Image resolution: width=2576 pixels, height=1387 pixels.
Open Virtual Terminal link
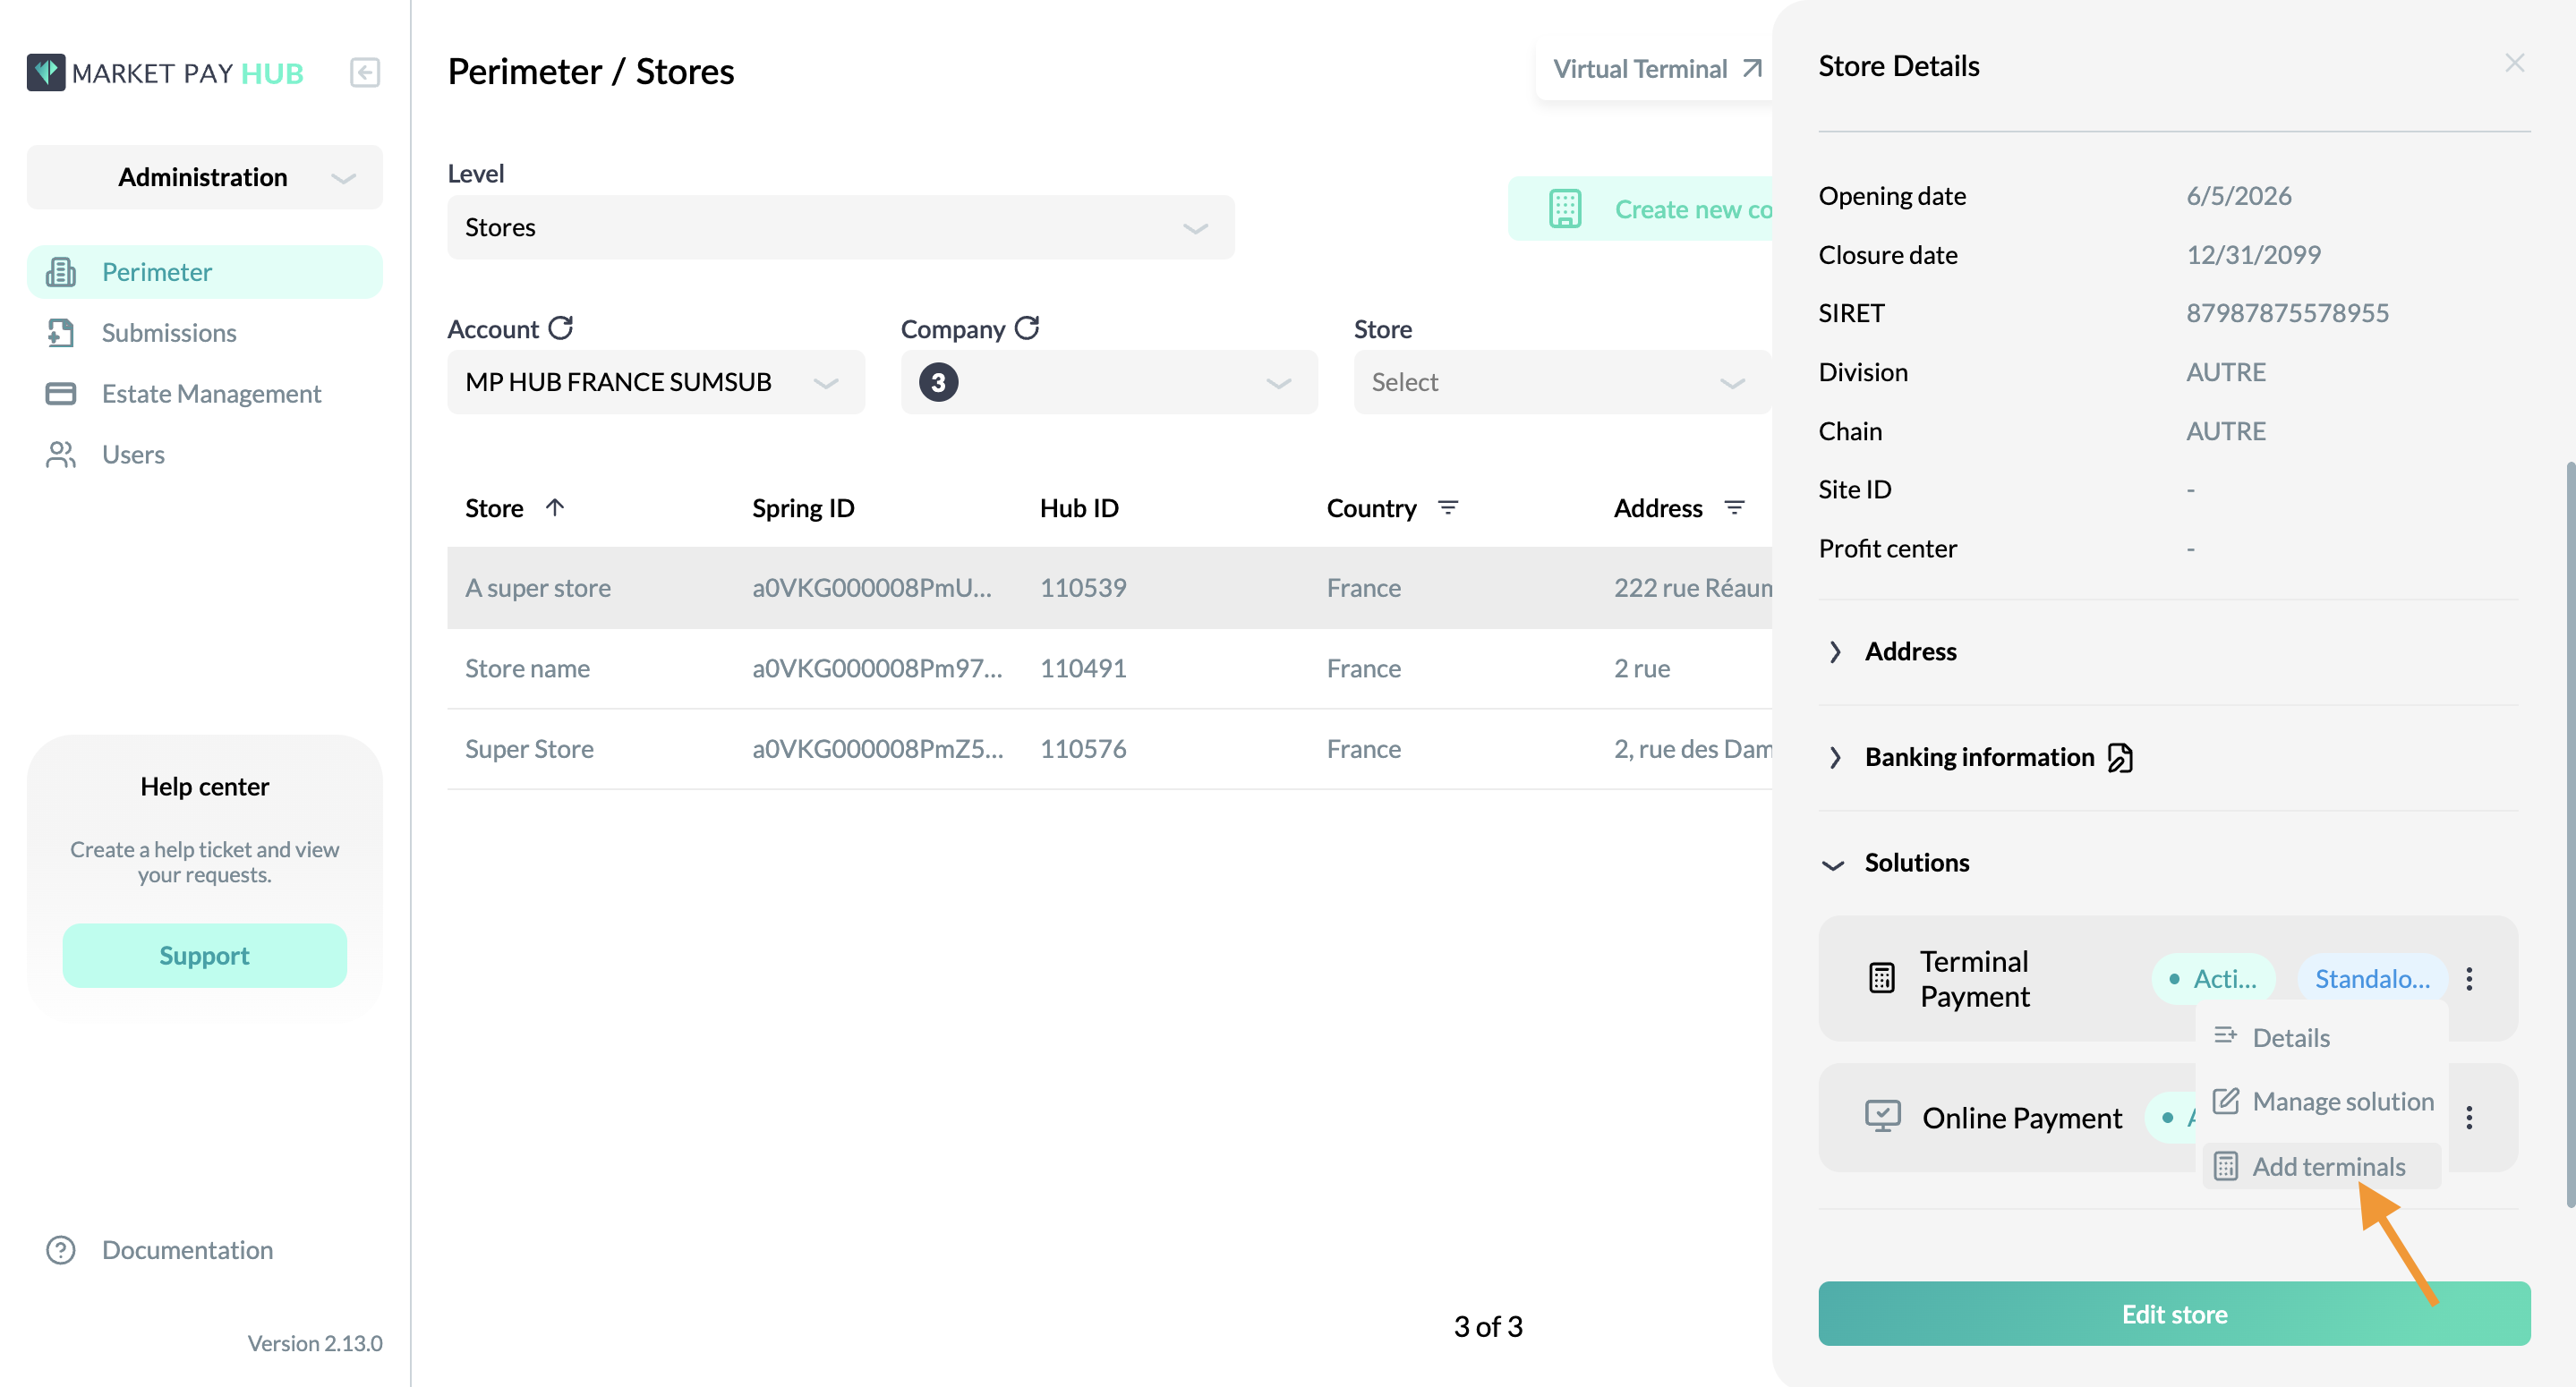pyautogui.click(x=1657, y=69)
